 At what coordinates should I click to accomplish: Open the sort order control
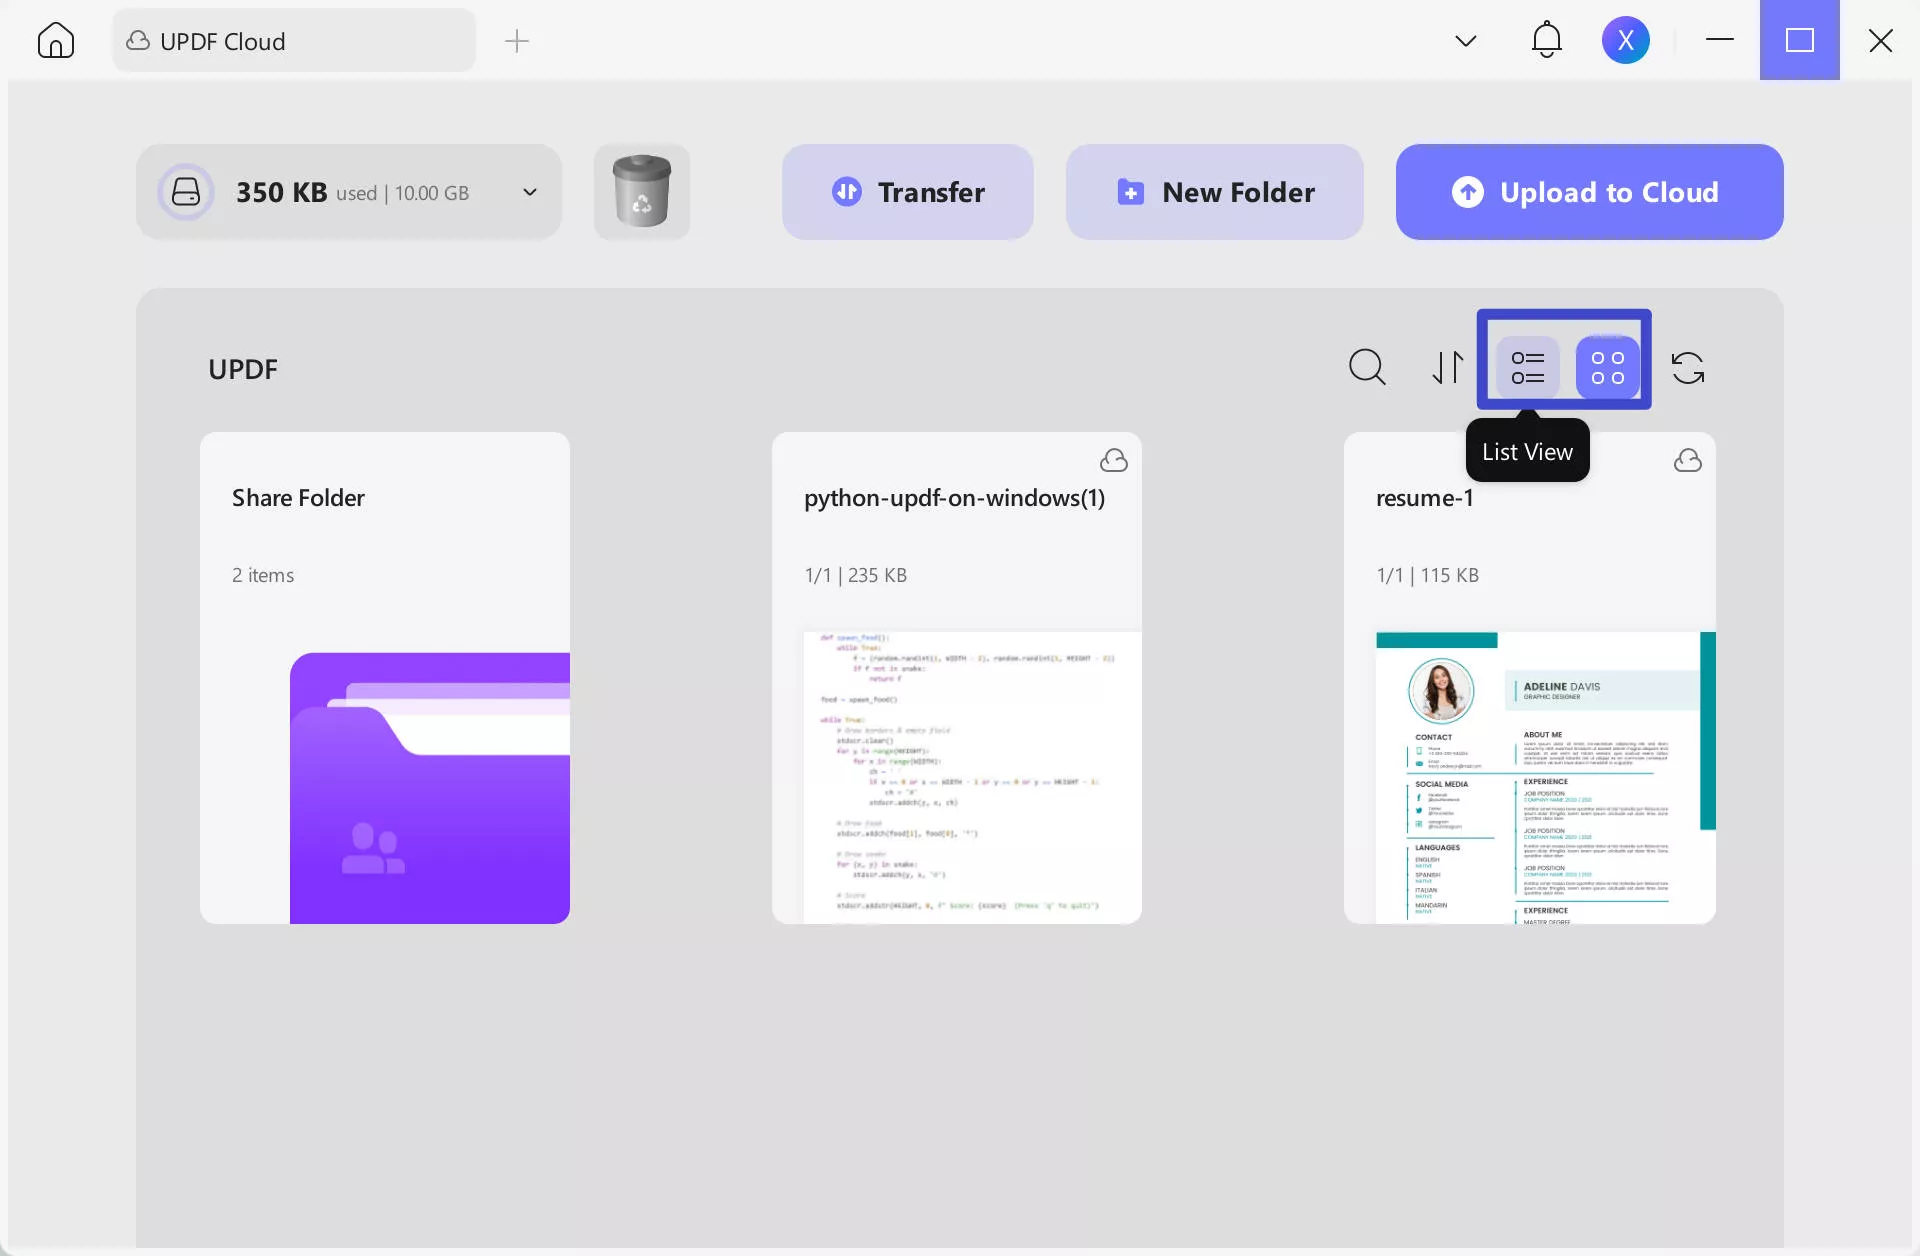pos(1447,367)
